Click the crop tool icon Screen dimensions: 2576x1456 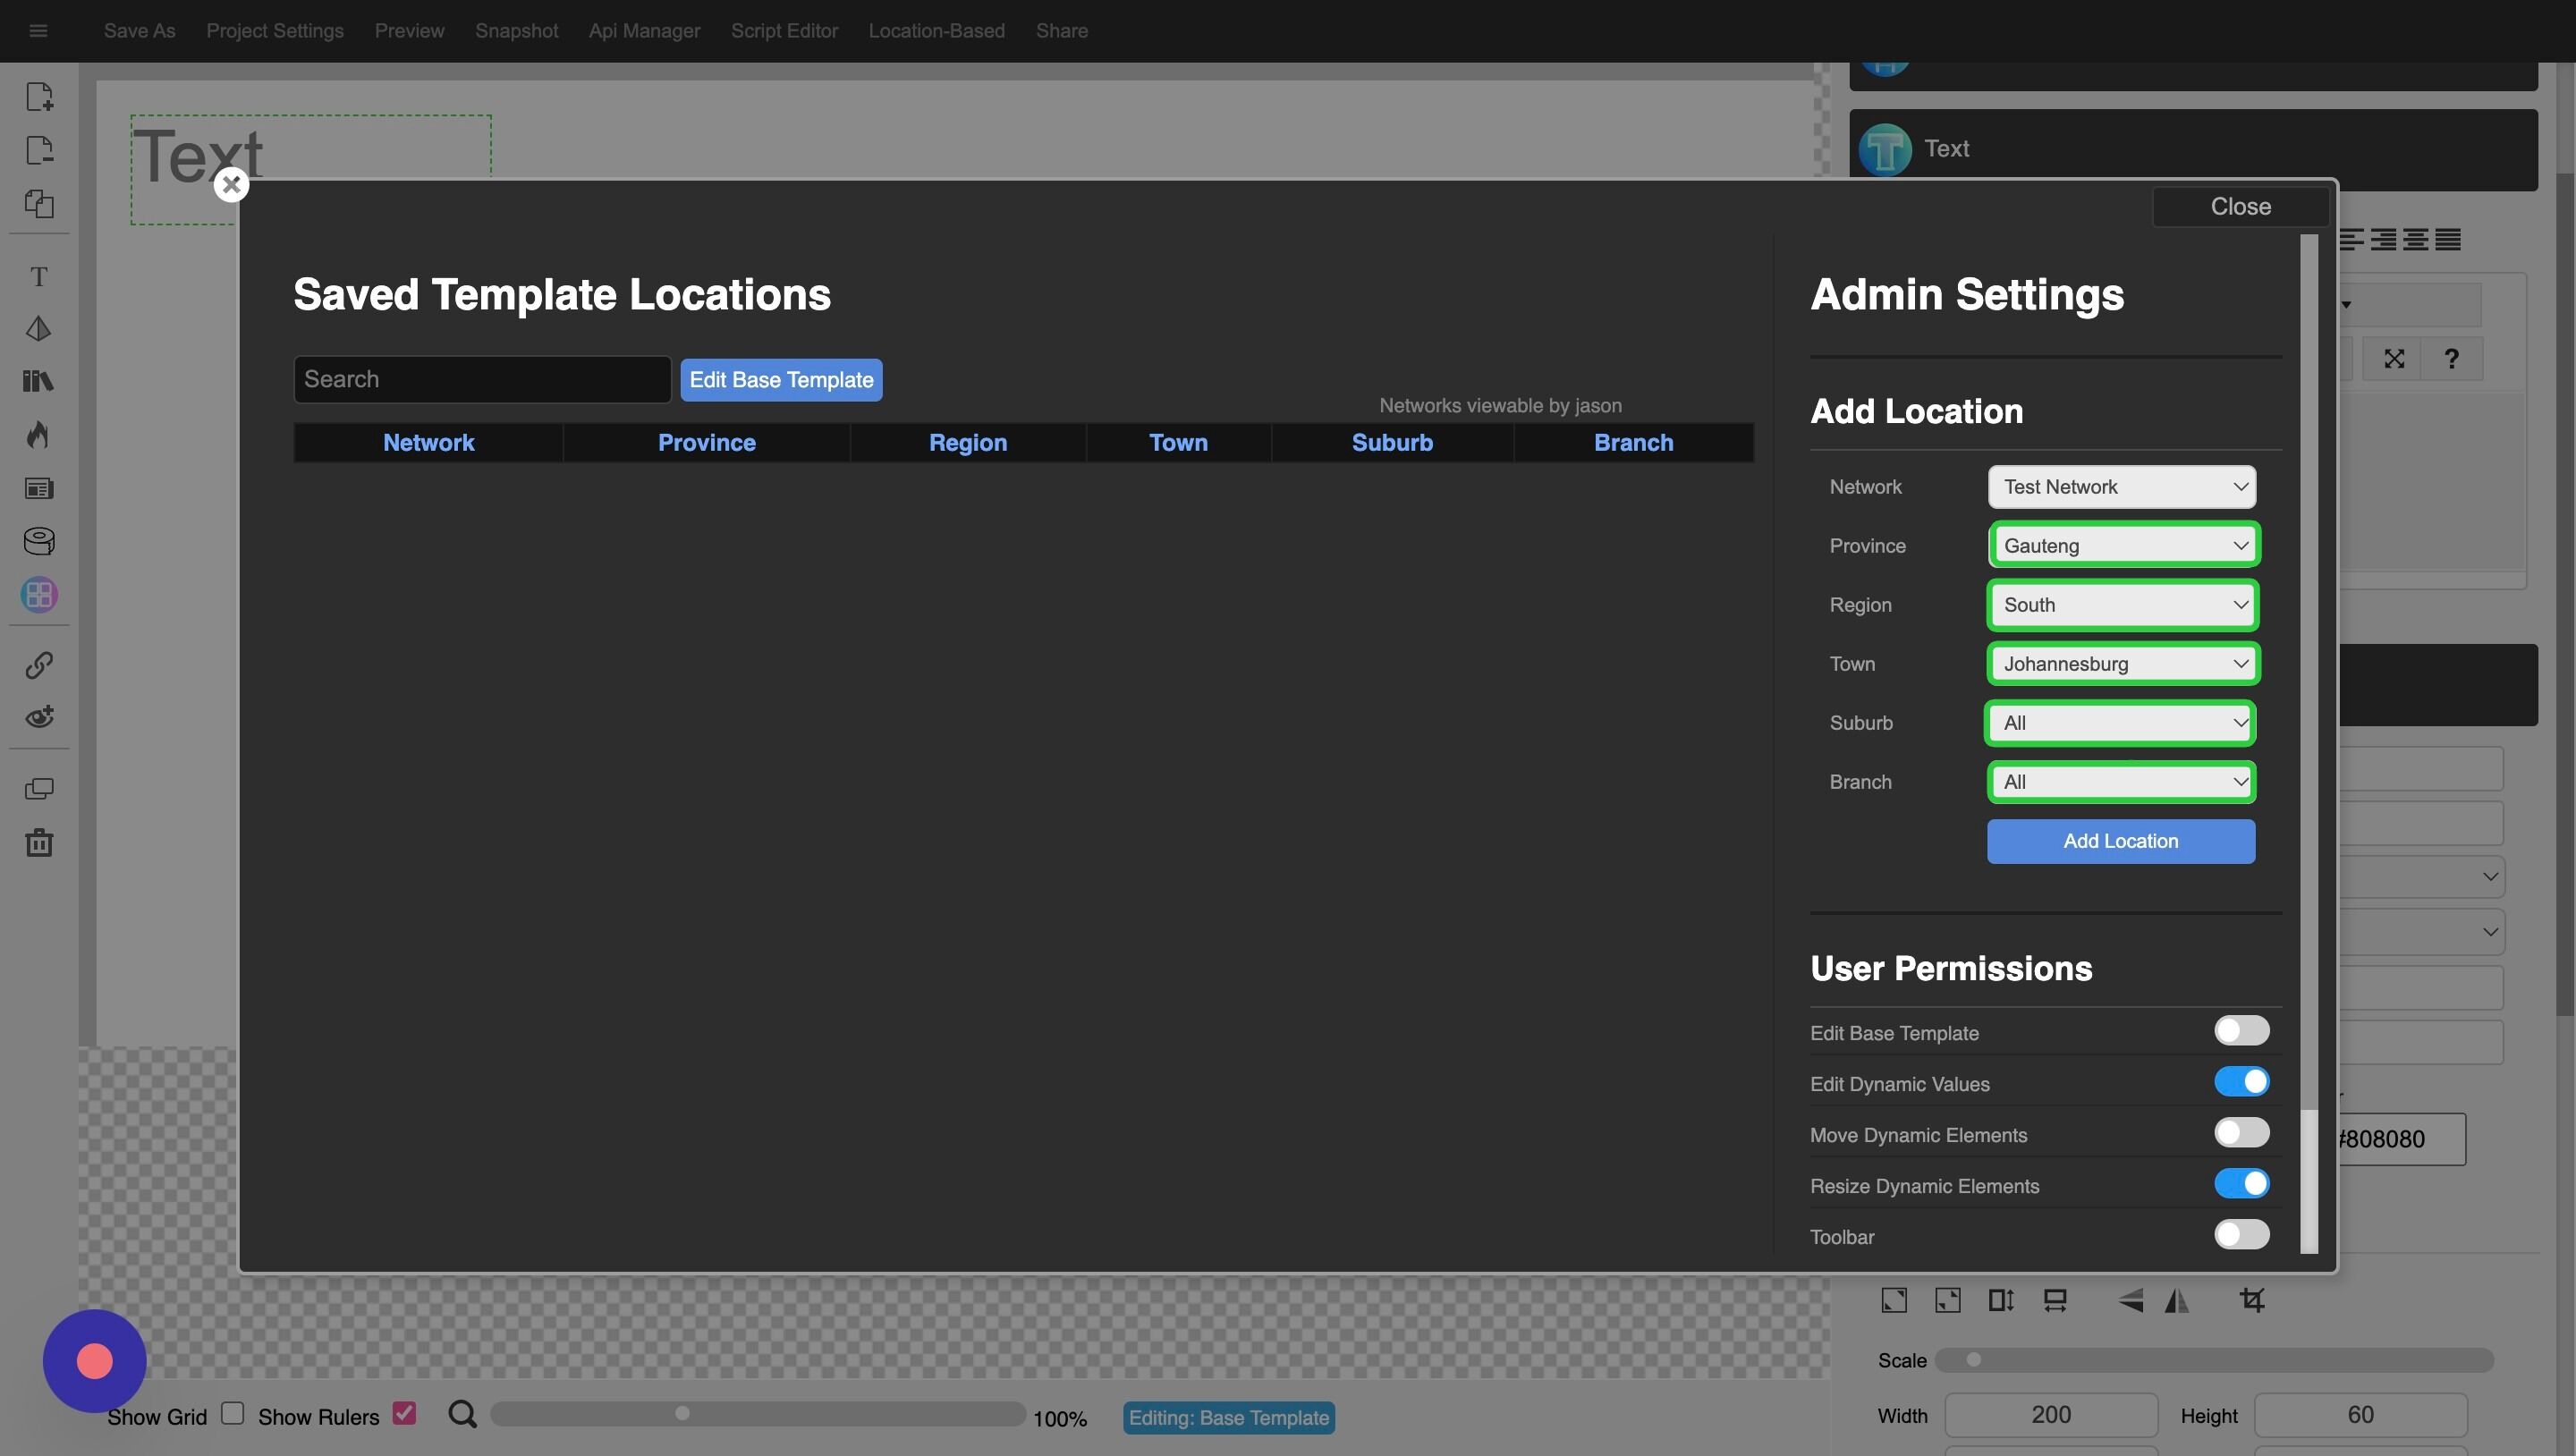point(2251,1300)
